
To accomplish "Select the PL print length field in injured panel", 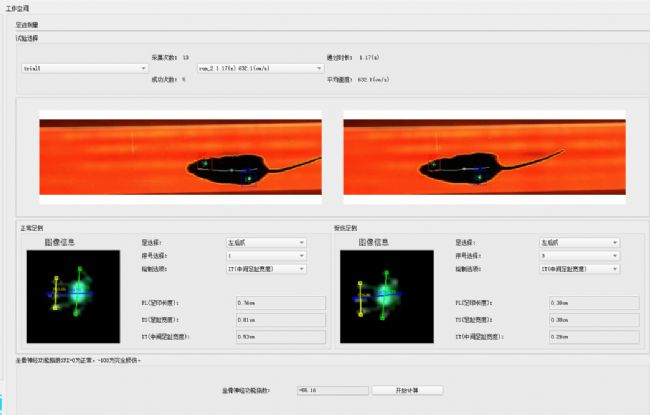I will (x=594, y=301).
